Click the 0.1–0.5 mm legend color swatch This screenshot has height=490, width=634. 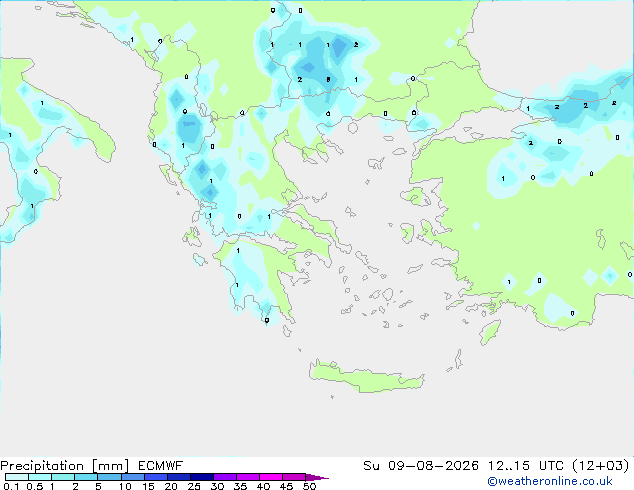[x=17, y=477]
